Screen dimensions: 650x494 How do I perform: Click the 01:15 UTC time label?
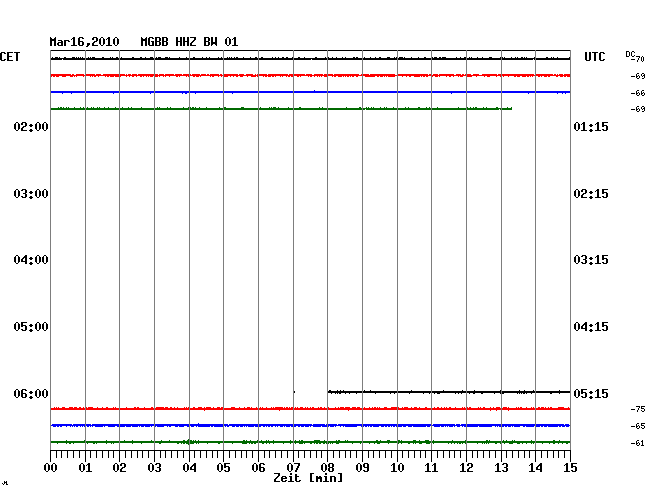[591, 126]
